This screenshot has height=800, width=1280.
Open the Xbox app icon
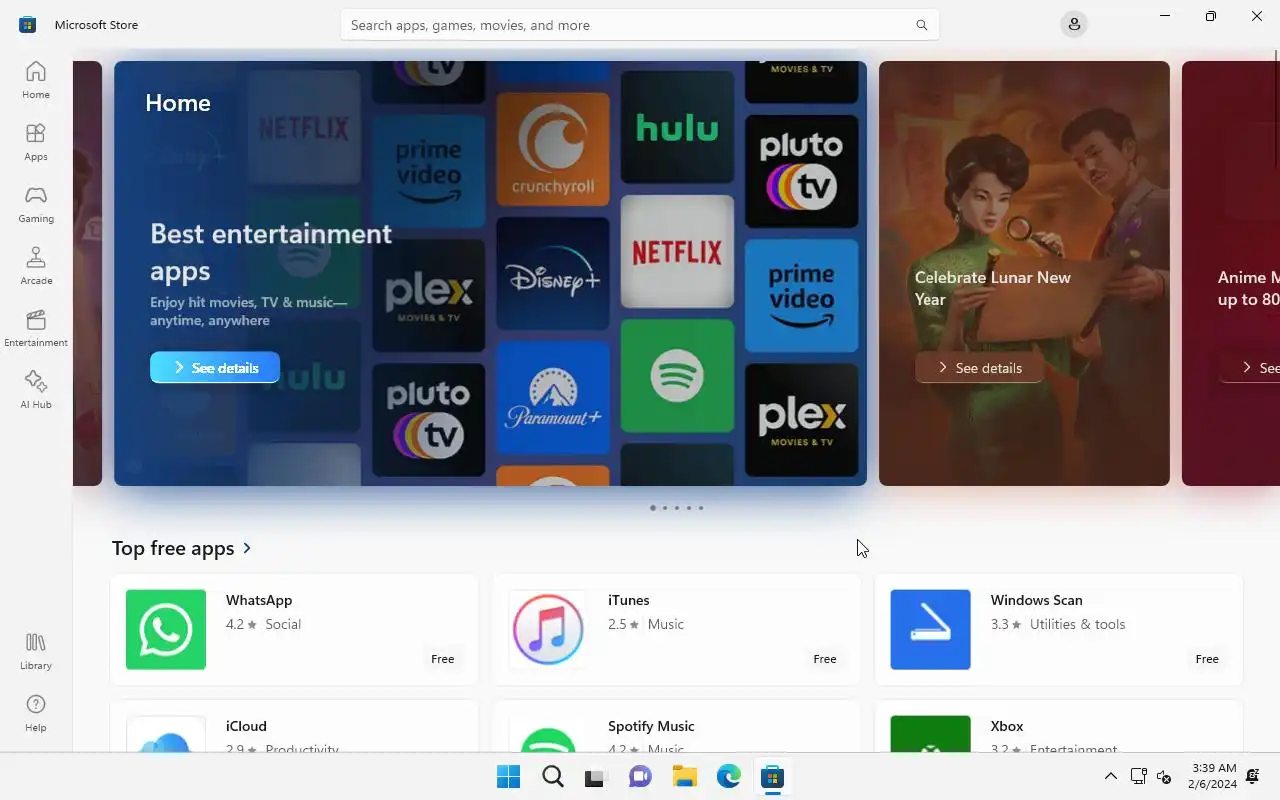(x=930, y=733)
